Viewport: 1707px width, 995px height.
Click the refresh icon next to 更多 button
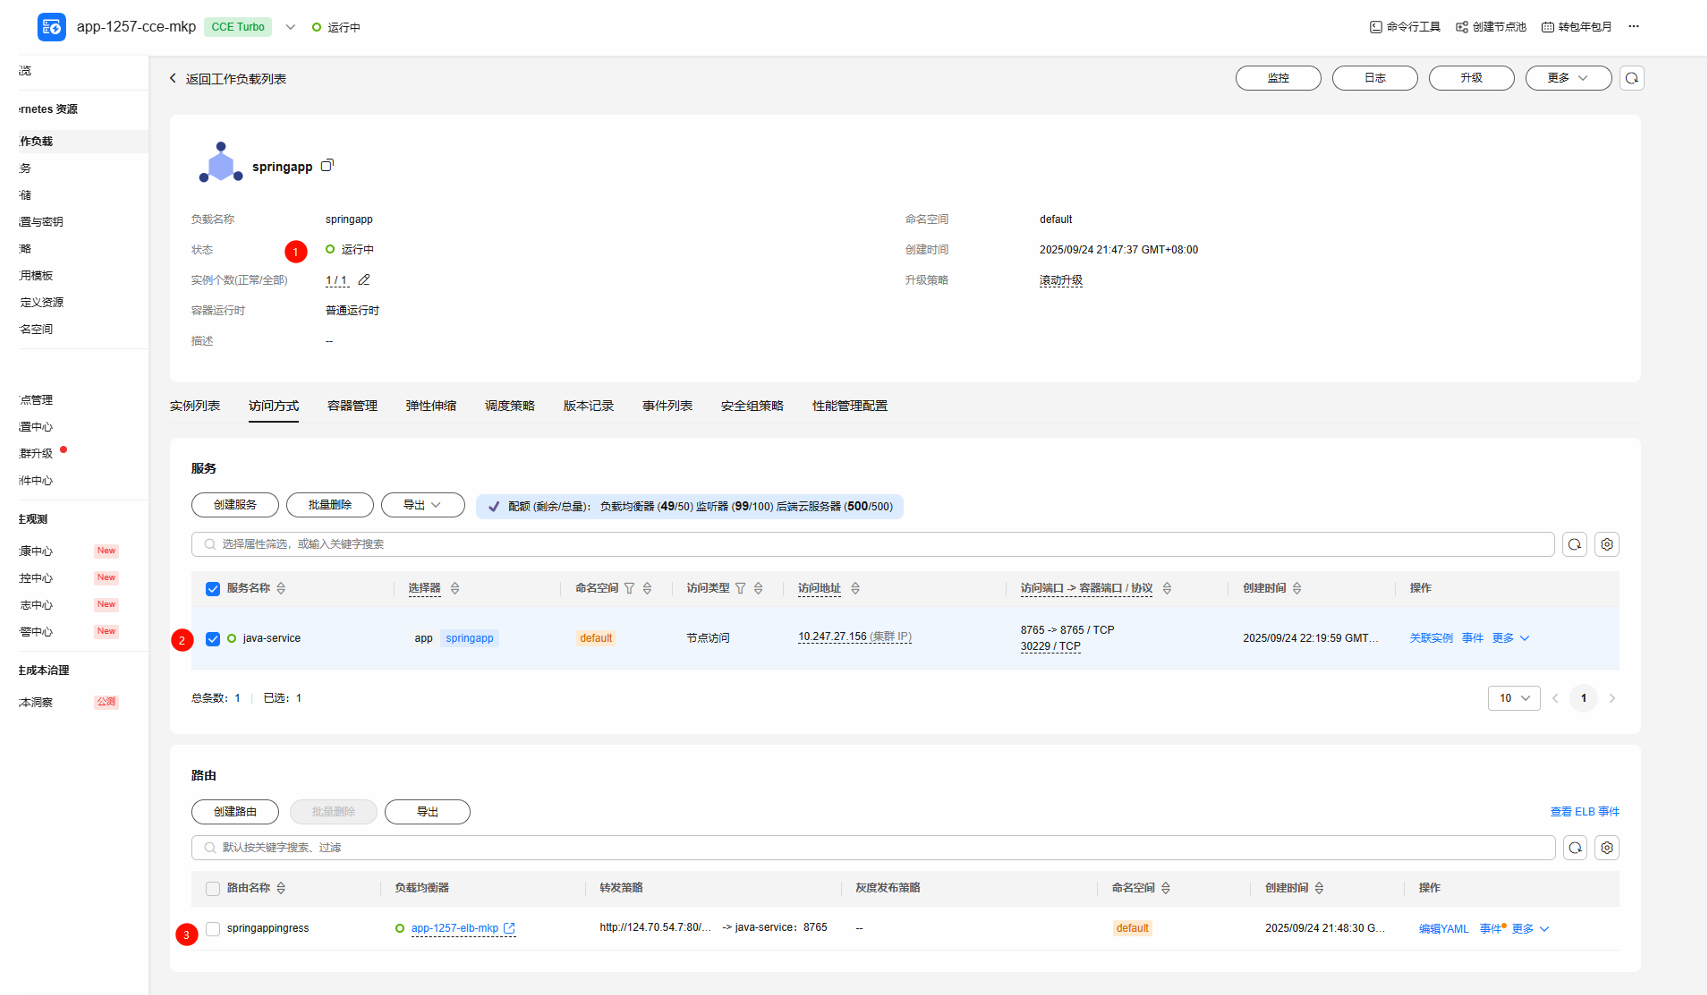[1631, 78]
